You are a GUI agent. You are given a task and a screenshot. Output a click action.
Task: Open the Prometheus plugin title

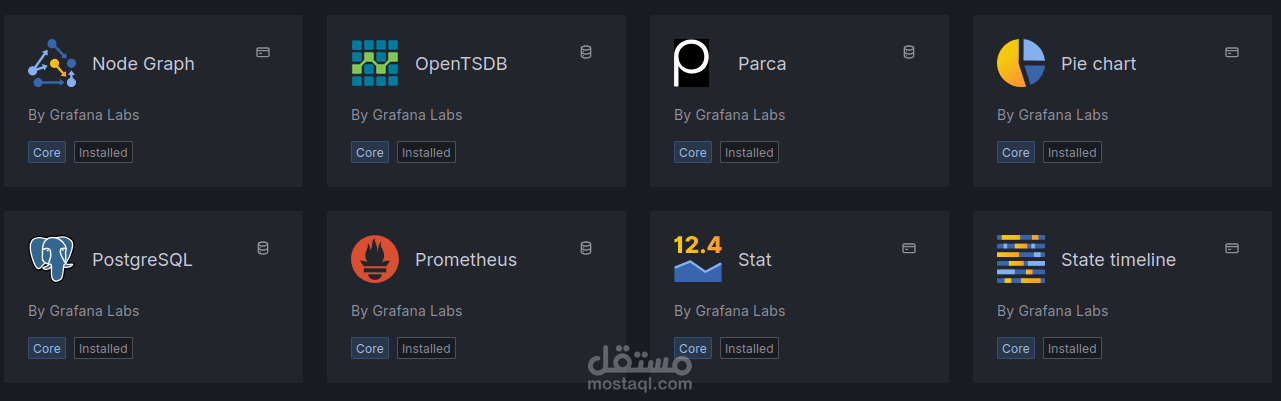click(466, 260)
